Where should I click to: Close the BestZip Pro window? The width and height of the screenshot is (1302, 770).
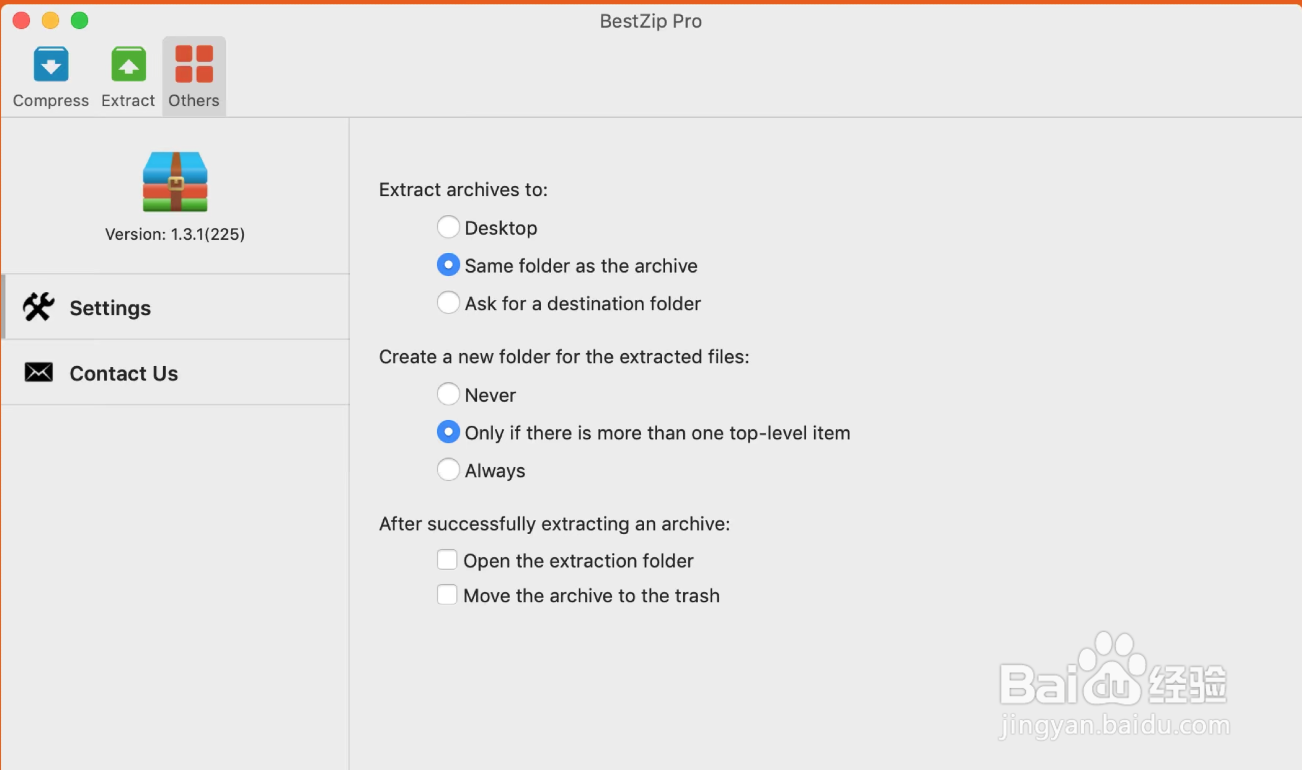[x=21, y=20]
